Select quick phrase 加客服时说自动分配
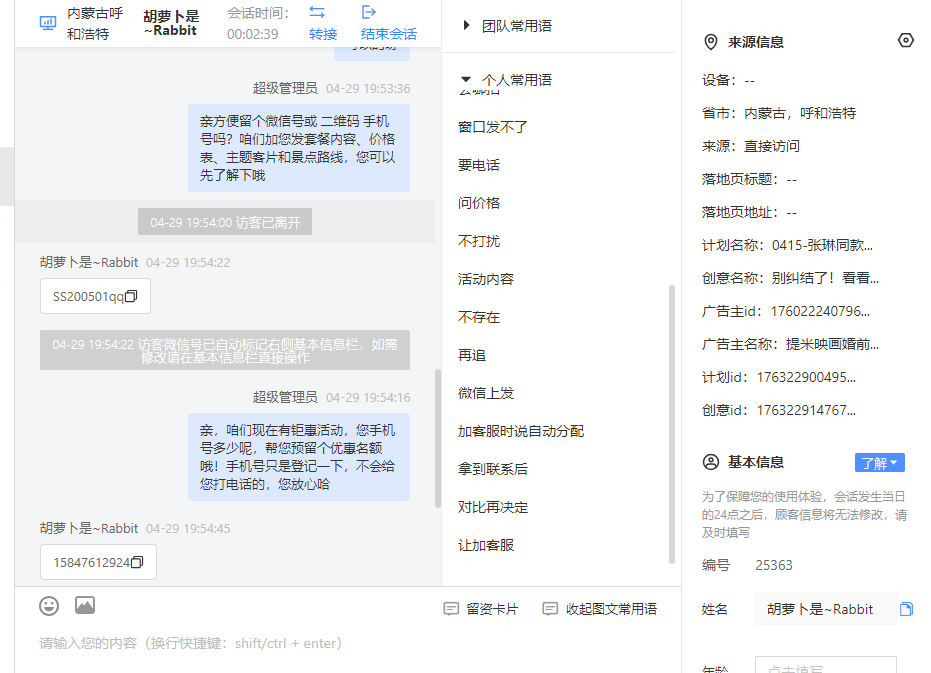931x673 pixels. click(x=521, y=431)
